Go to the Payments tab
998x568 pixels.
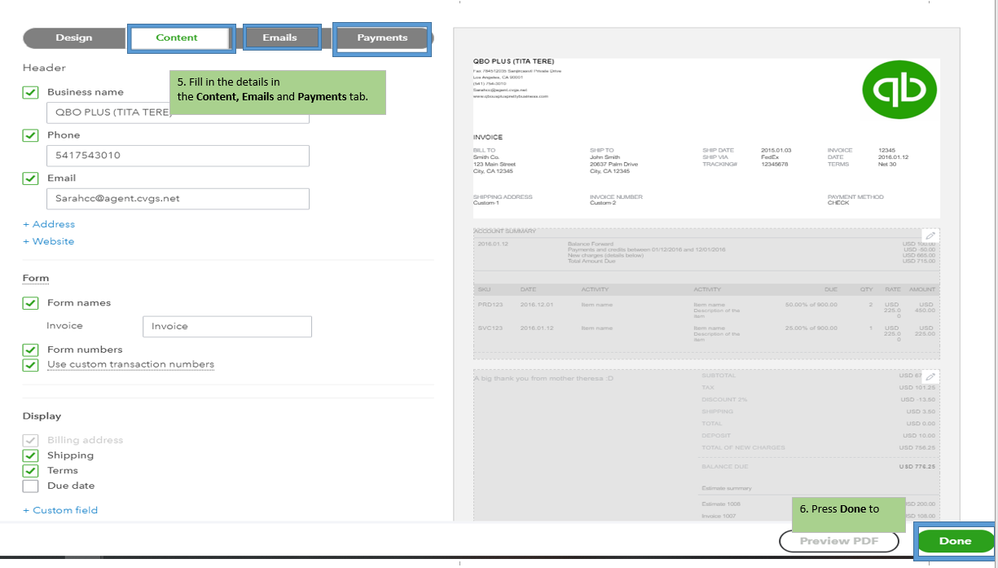[x=382, y=38]
